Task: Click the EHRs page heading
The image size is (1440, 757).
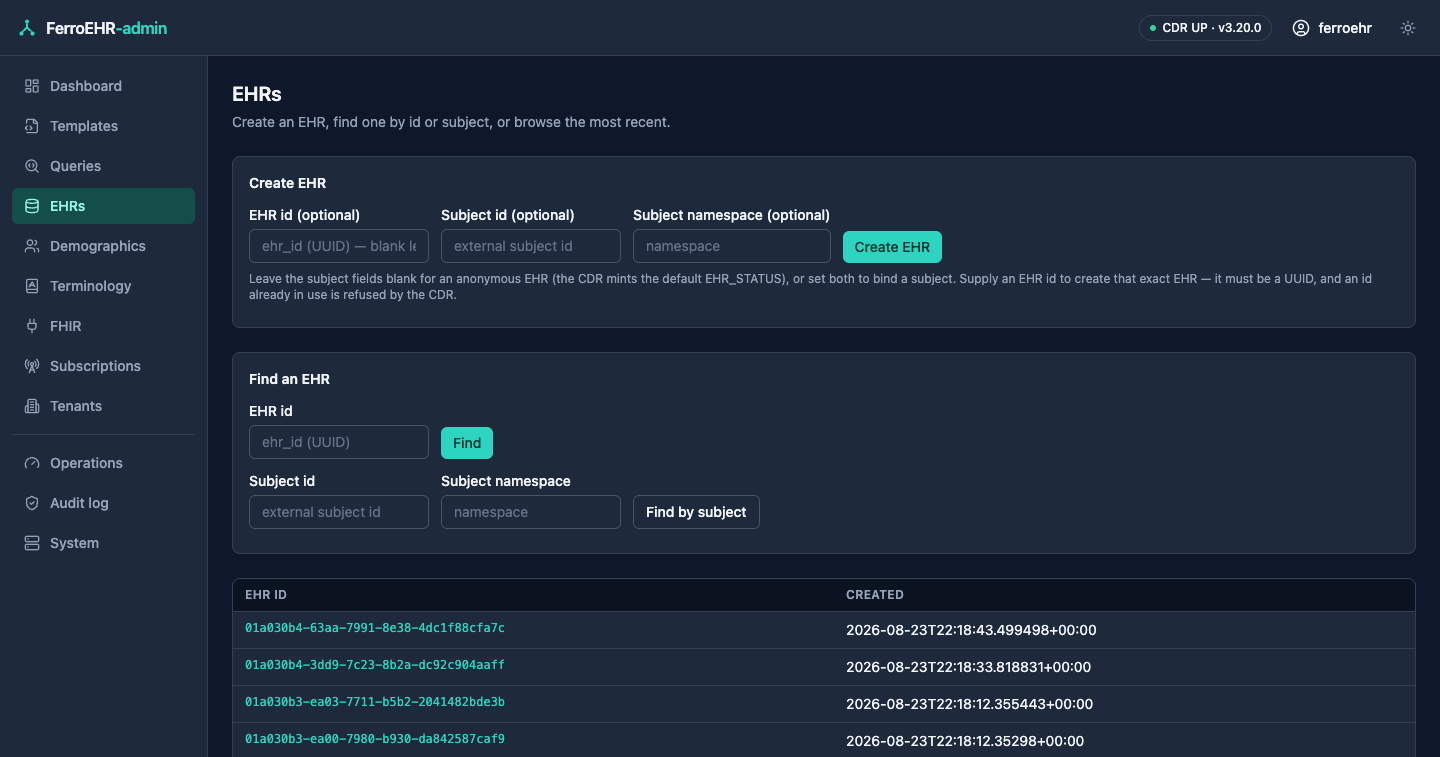Action: click(257, 94)
